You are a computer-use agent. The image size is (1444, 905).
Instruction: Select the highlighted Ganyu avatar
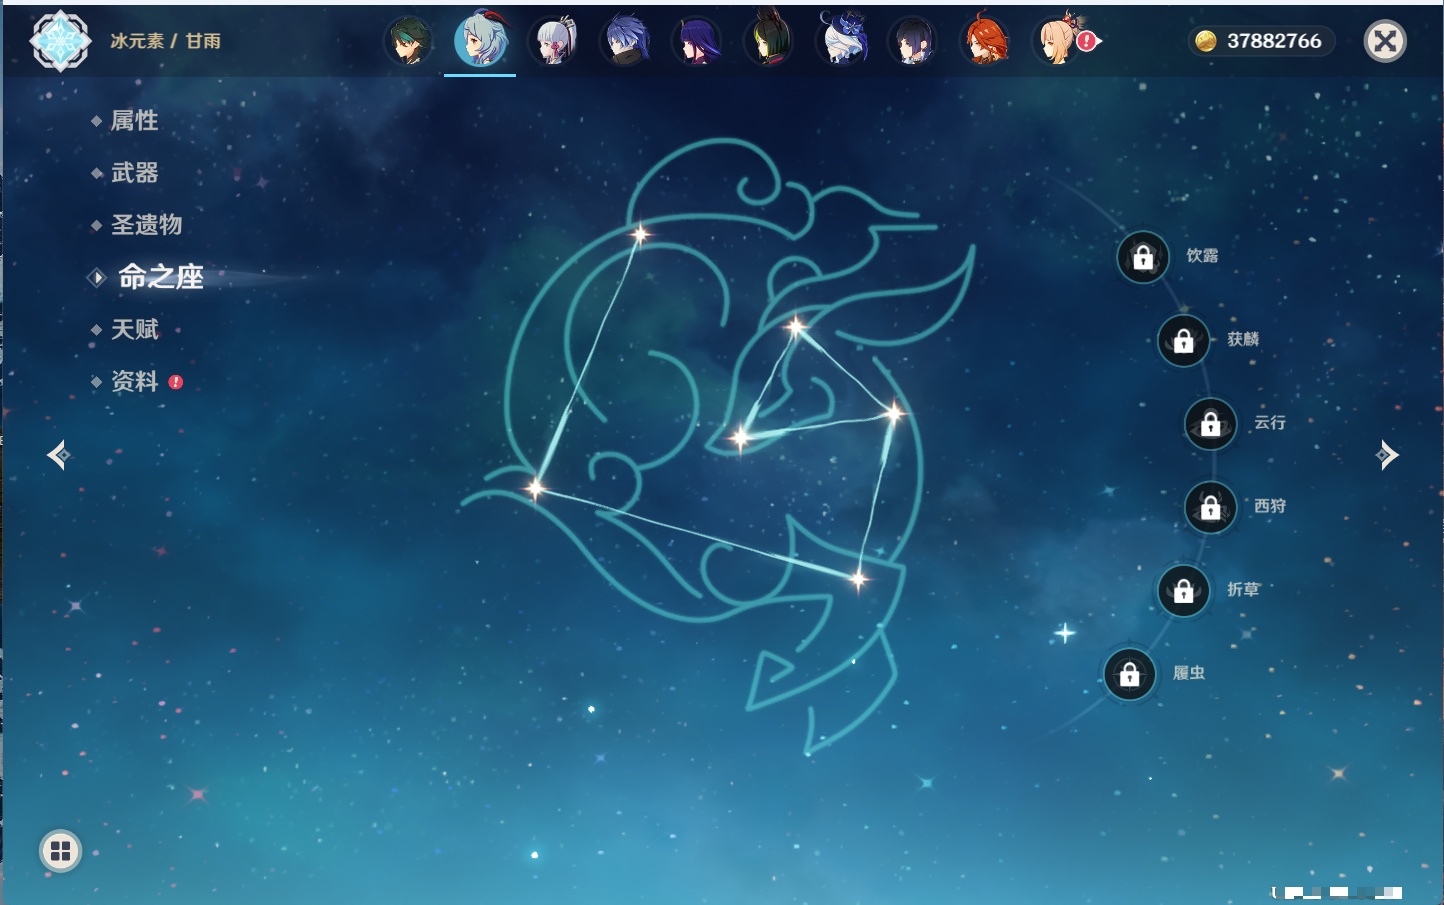[x=481, y=40]
